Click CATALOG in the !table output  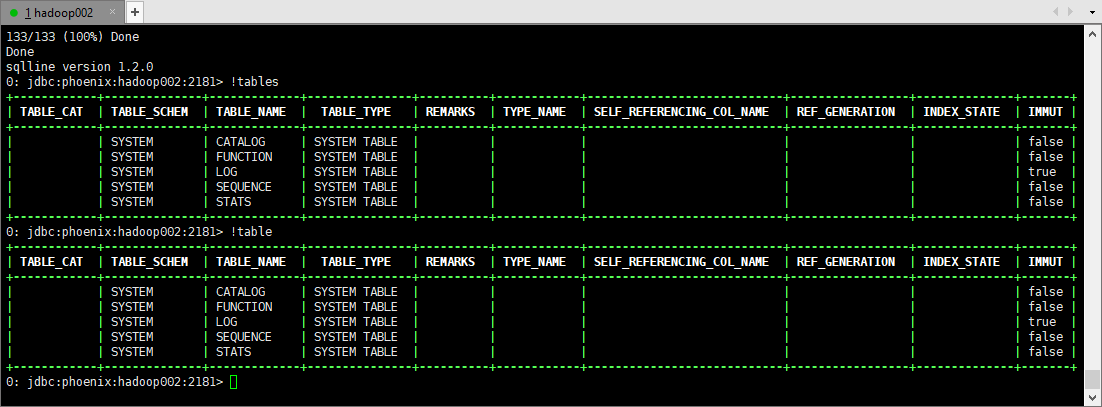[x=240, y=292]
